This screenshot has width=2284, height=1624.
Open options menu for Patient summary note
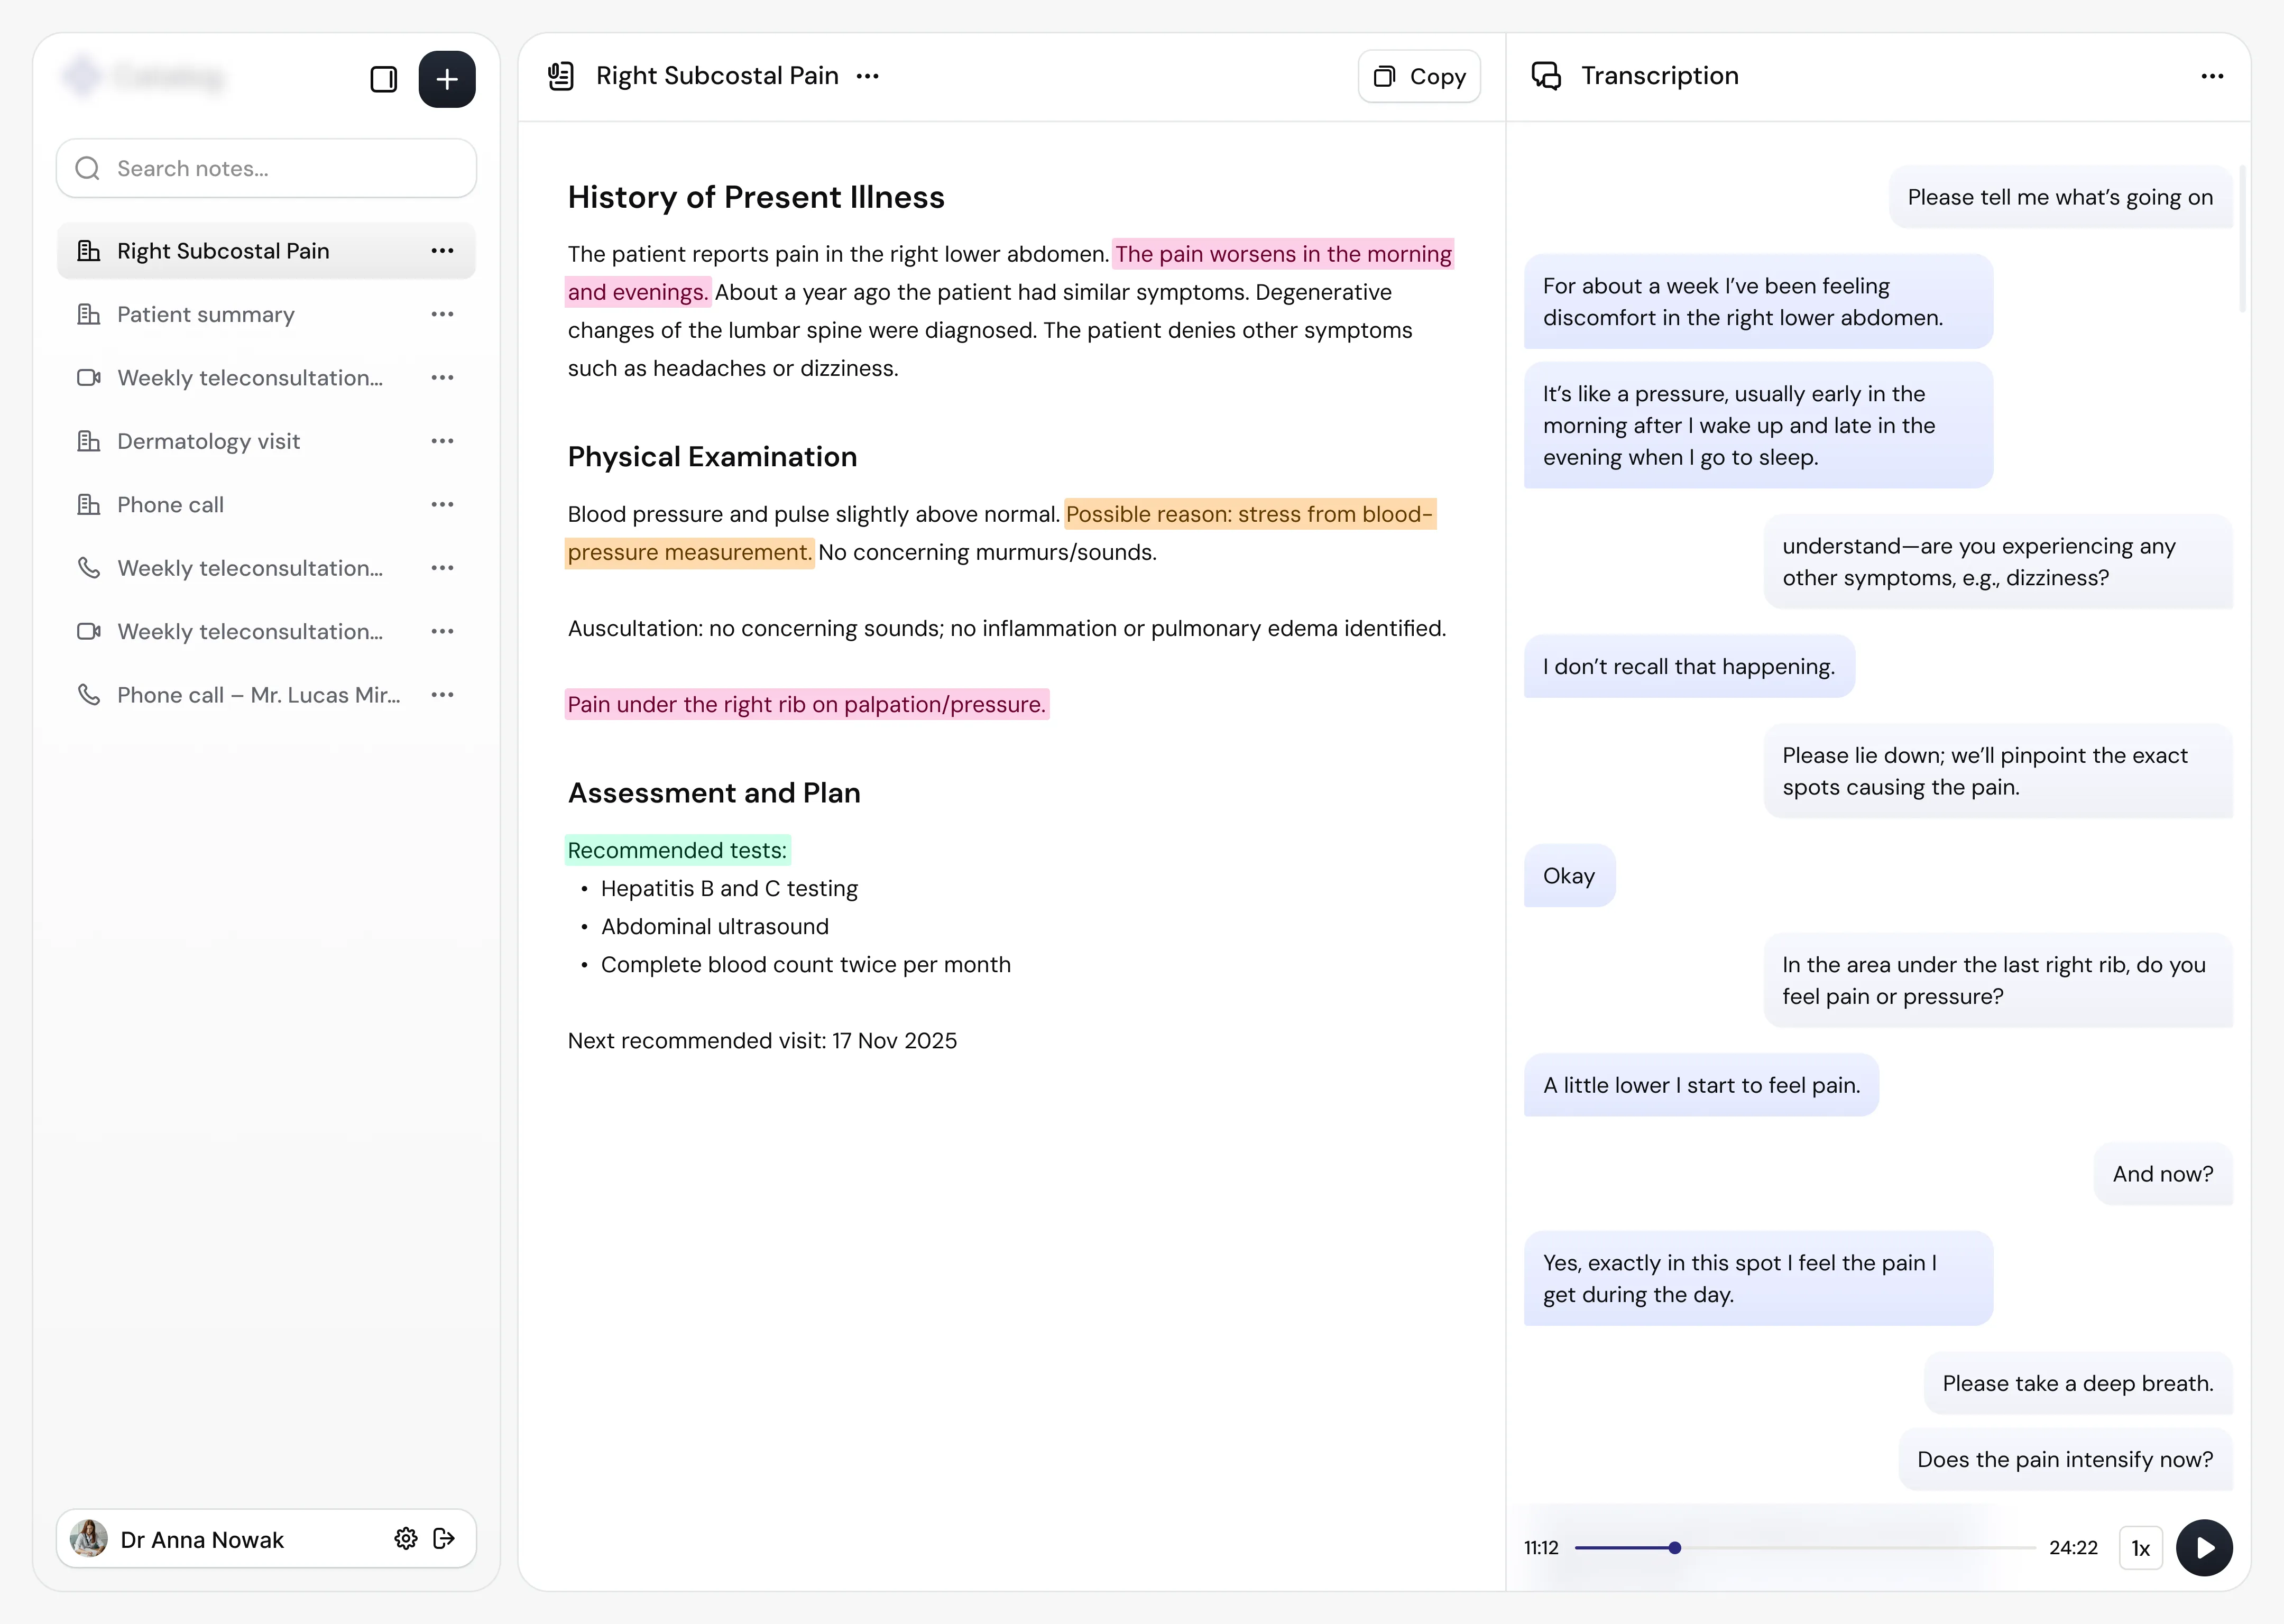(443, 314)
